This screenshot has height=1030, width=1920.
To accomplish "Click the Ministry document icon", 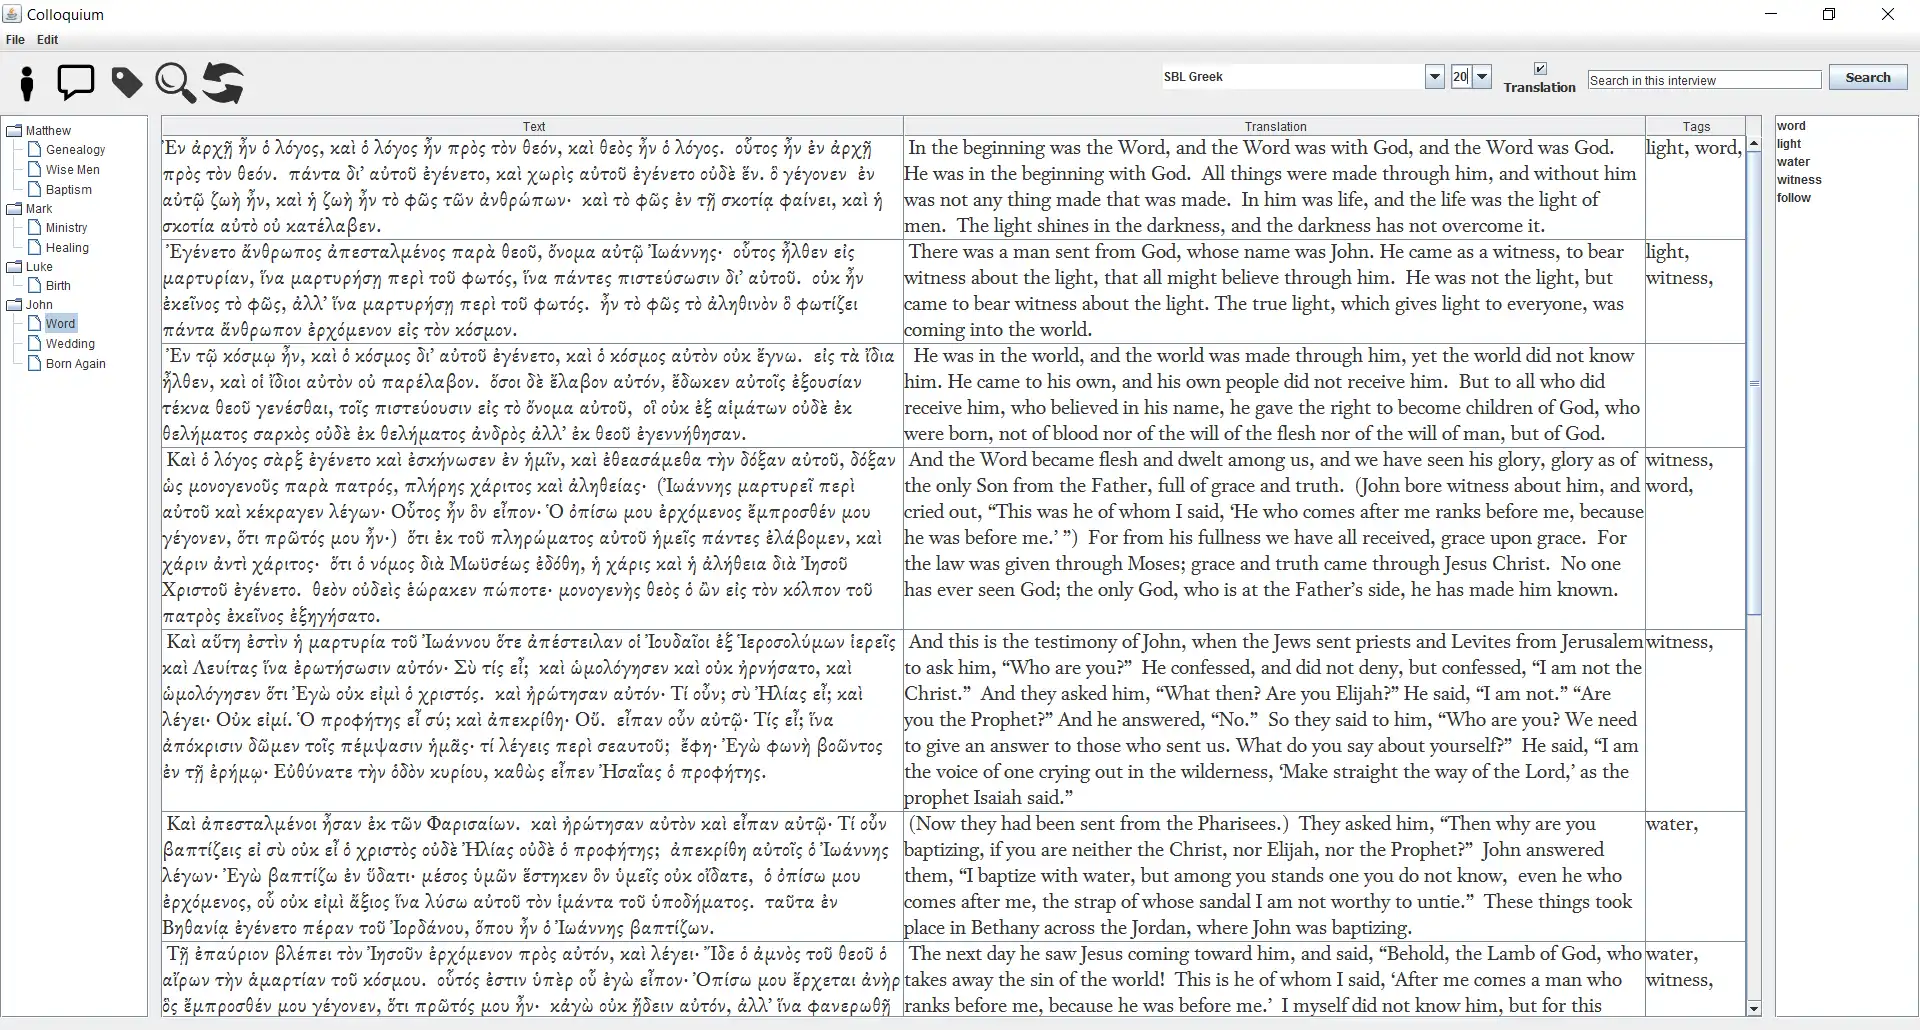I will [34, 228].
